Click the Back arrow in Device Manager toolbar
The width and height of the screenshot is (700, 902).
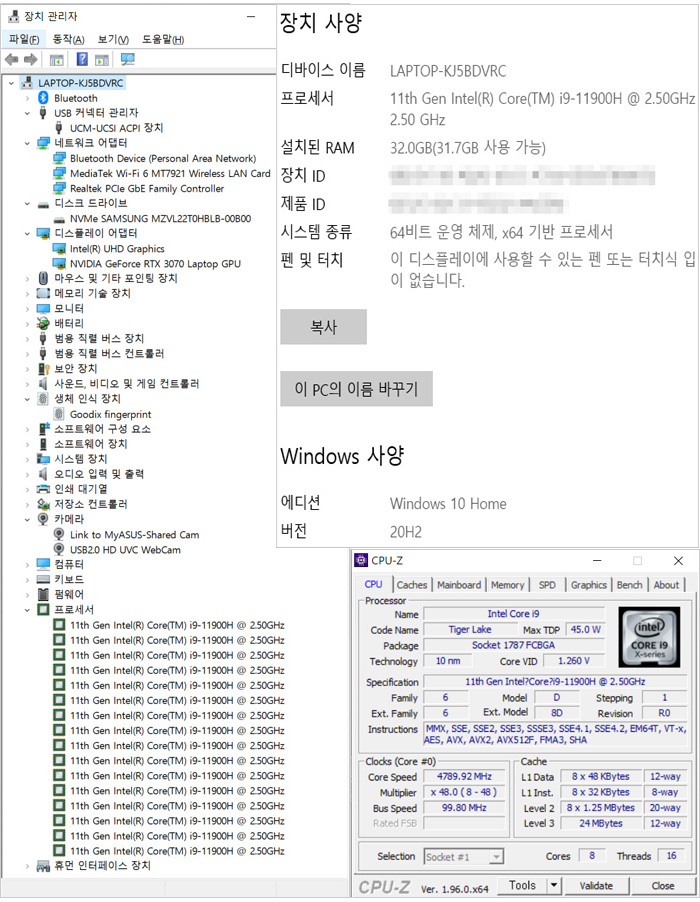(12, 60)
